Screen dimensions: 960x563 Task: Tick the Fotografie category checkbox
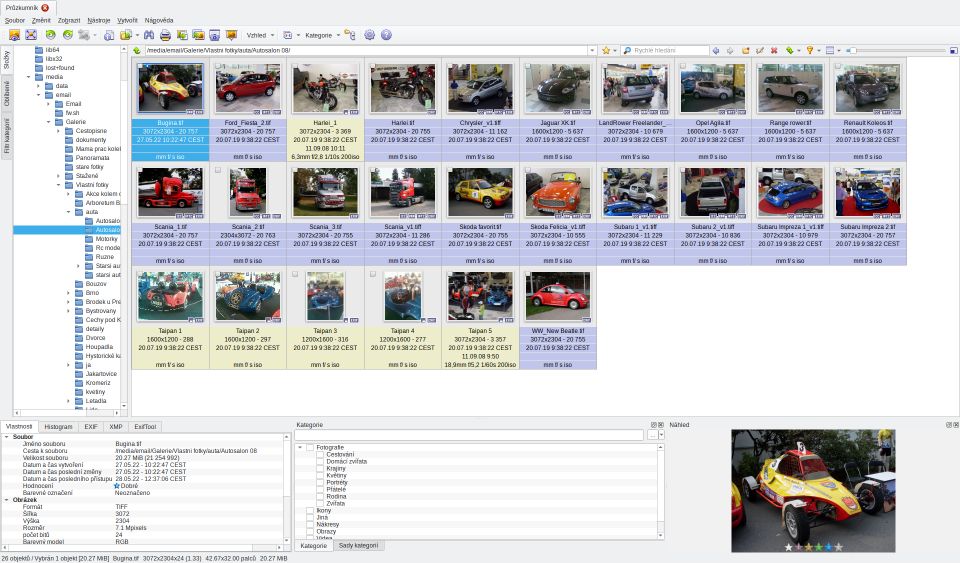pyautogui.click(x=310, y=447)
